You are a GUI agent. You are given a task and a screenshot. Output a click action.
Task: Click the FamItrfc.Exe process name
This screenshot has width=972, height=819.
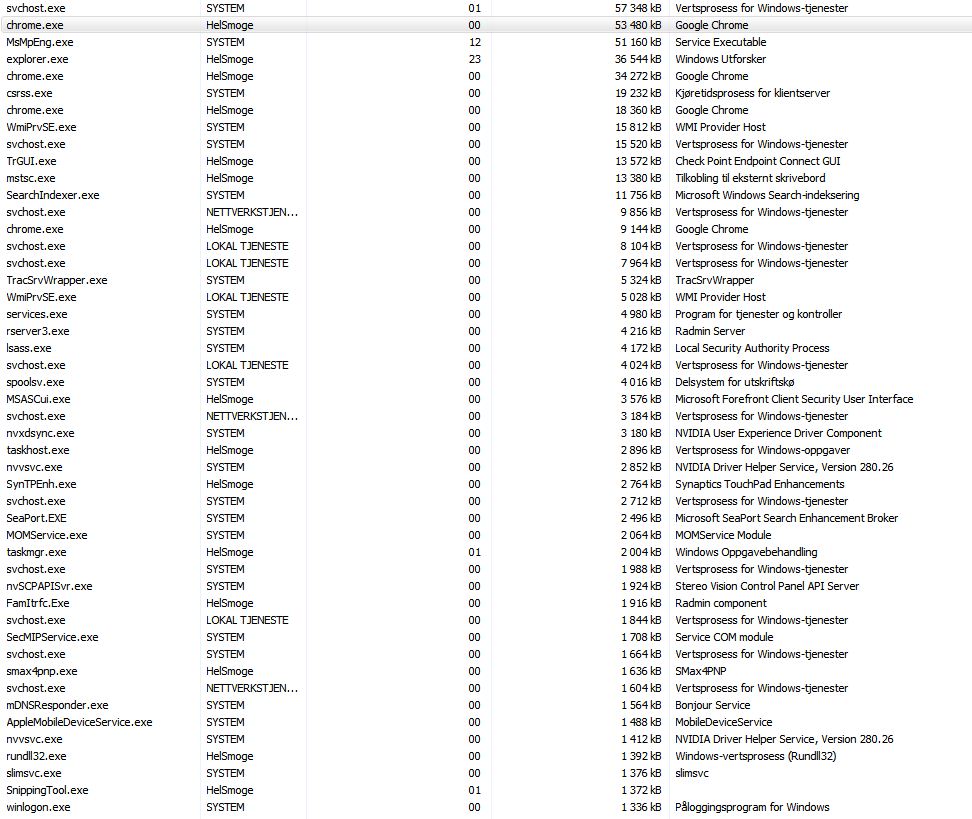point(38,603)
